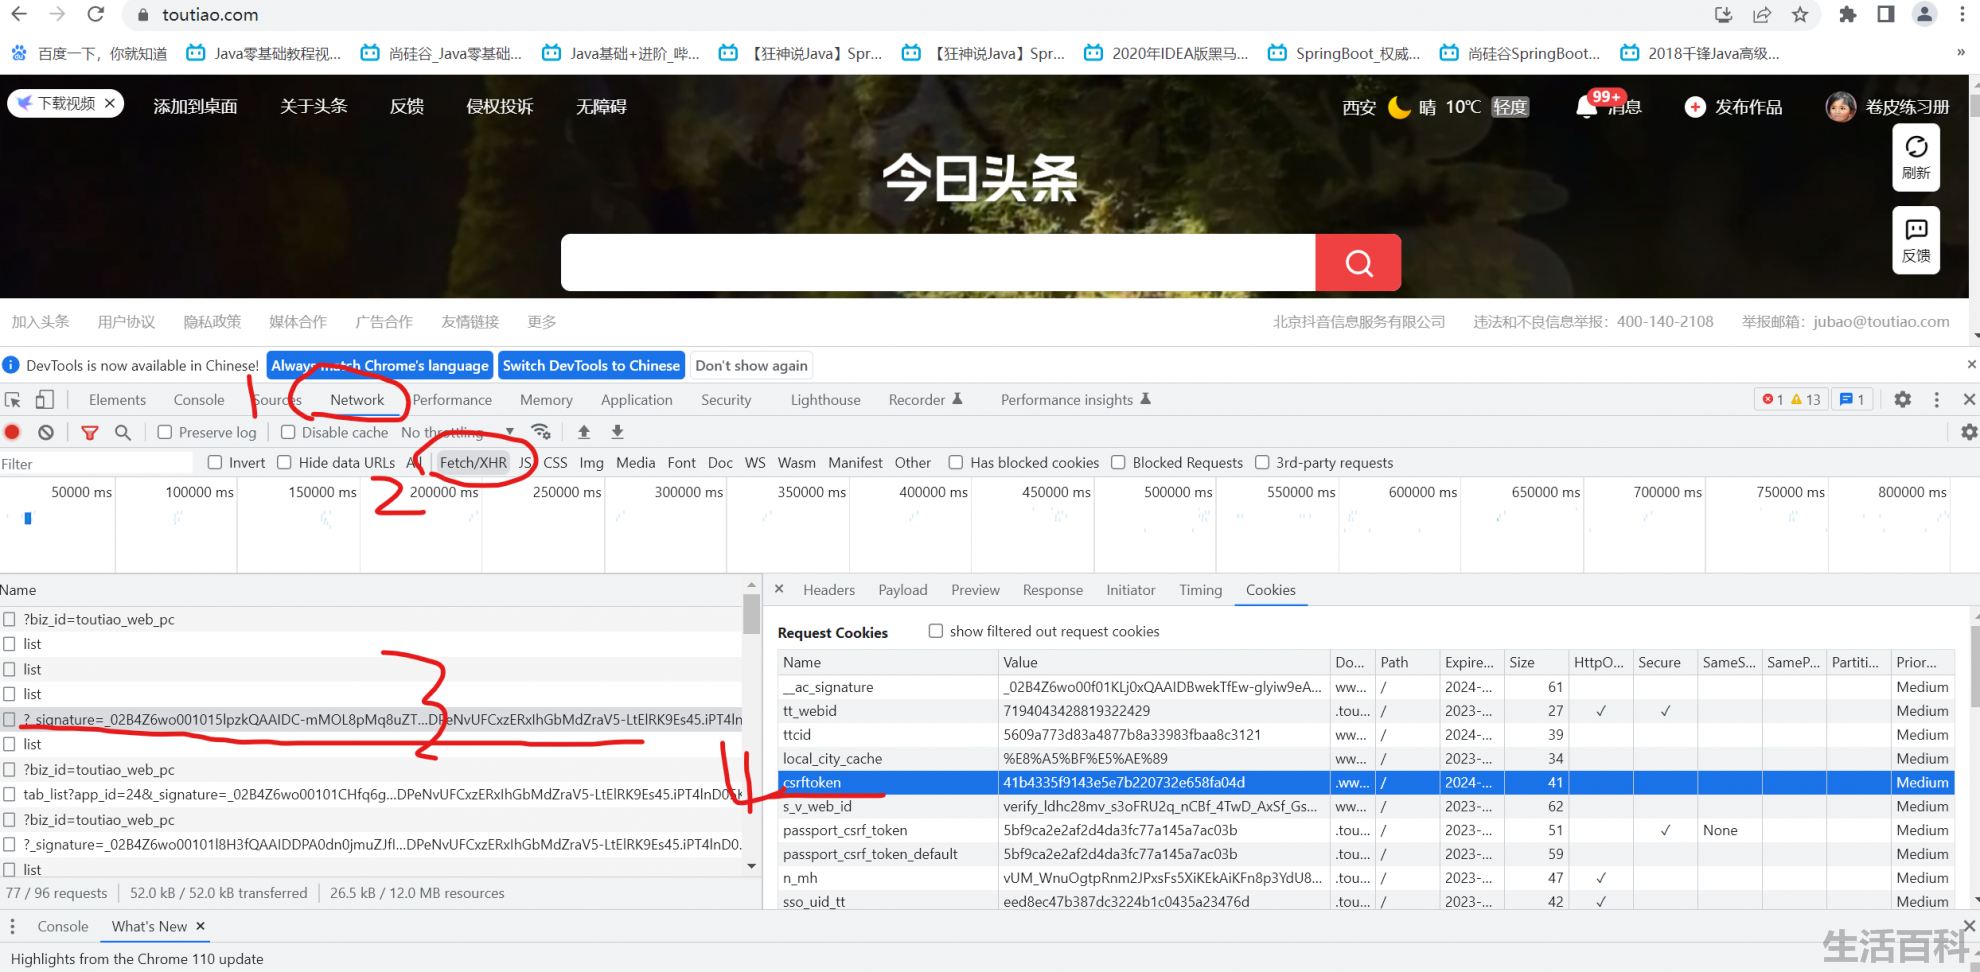The image size is (1980, 972).
Task: Check the 3rd-party requests checkbox
Action: pos(1262,462)
